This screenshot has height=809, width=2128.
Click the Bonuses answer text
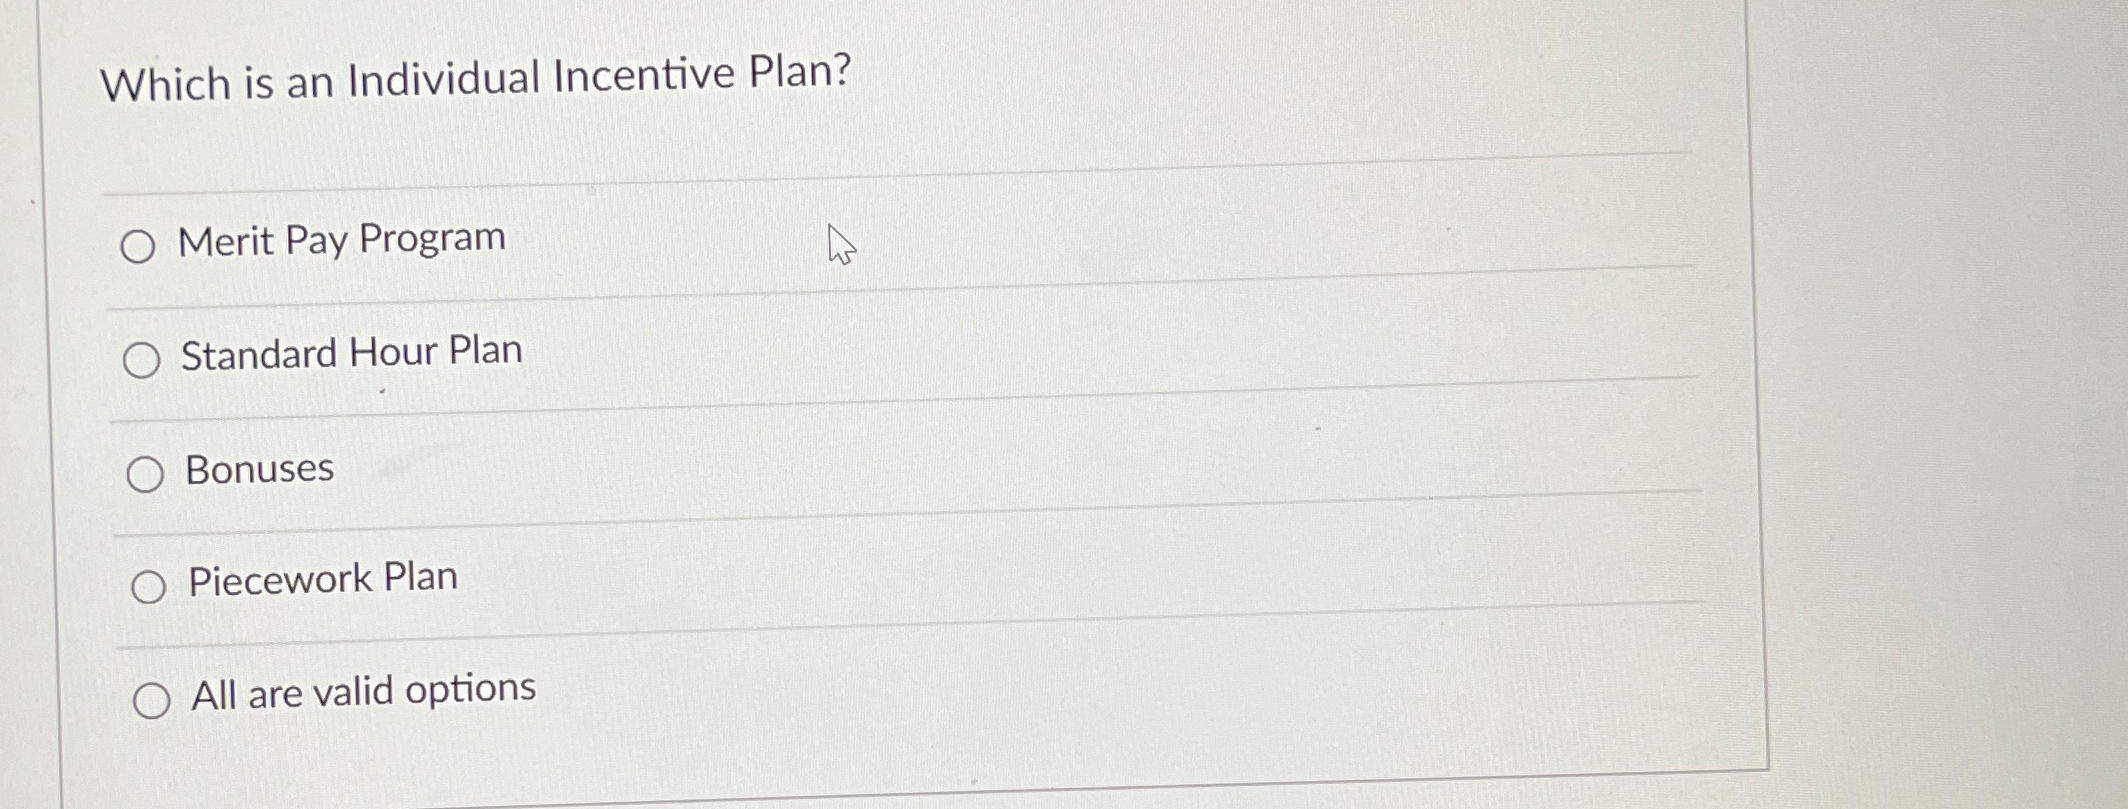[x=258, y=466]
